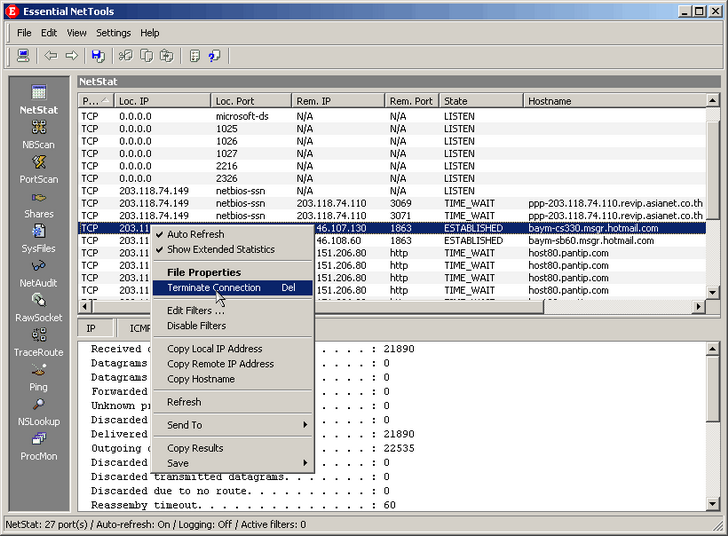
Task: Click the Loc. Port column header
Action: pyautogui.click(x=251, y=101)
